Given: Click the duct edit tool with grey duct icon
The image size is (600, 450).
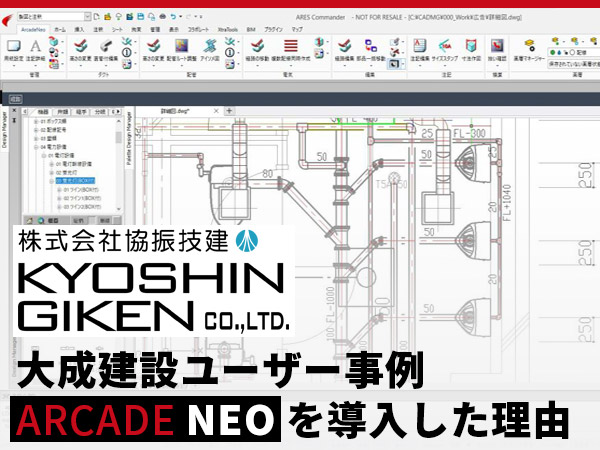Looking at the screenshot, I should (106, 47).
